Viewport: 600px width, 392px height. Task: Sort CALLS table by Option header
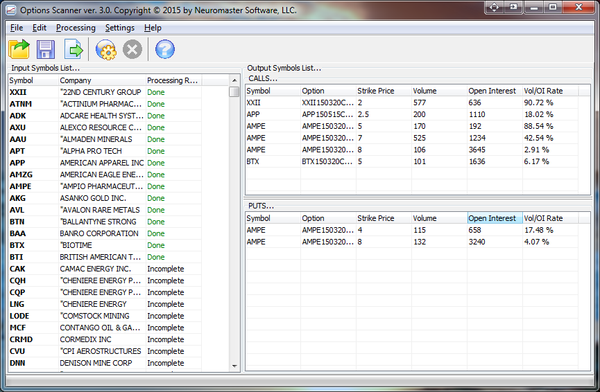(x=328, y=91)
